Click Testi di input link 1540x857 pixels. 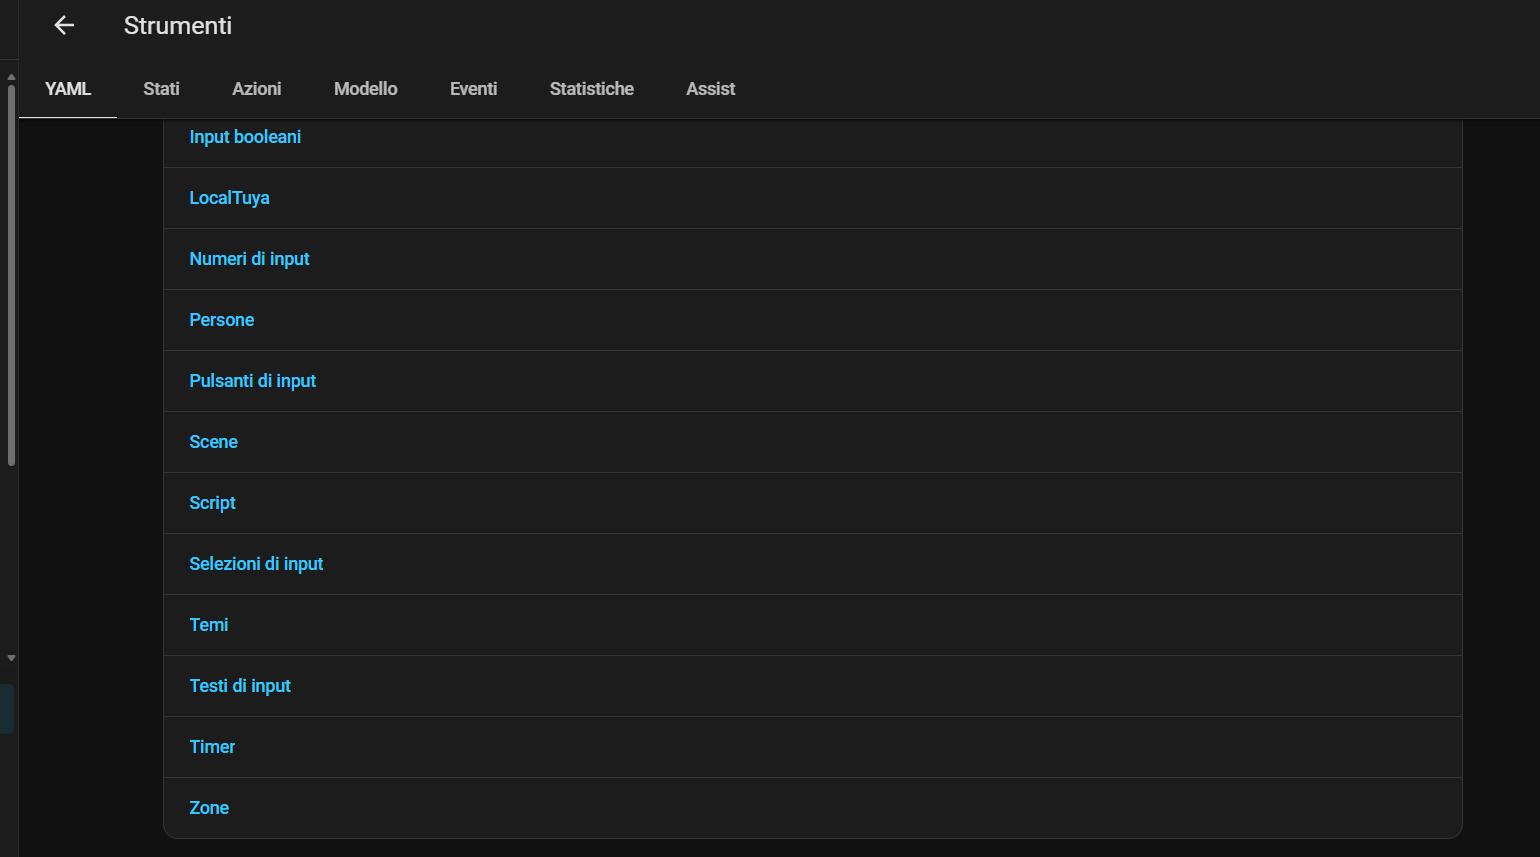pos(240,686)
